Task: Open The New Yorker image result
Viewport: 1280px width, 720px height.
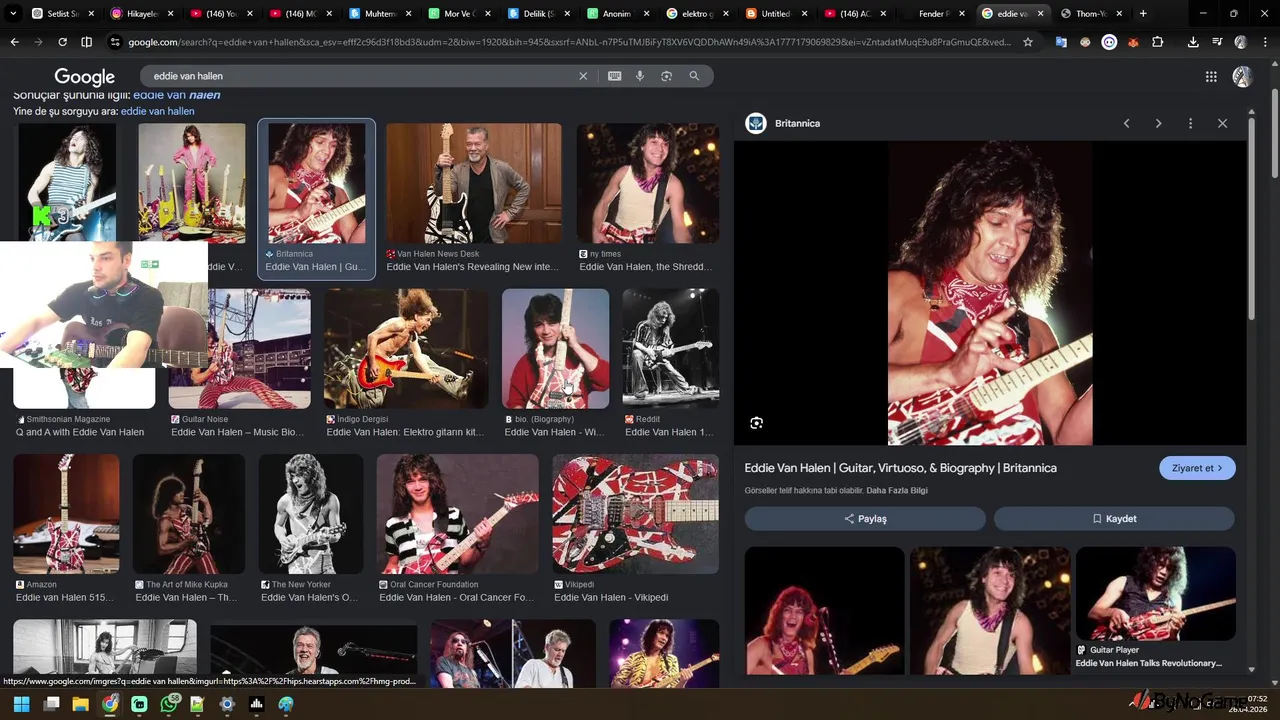Action: coord(311,514)
